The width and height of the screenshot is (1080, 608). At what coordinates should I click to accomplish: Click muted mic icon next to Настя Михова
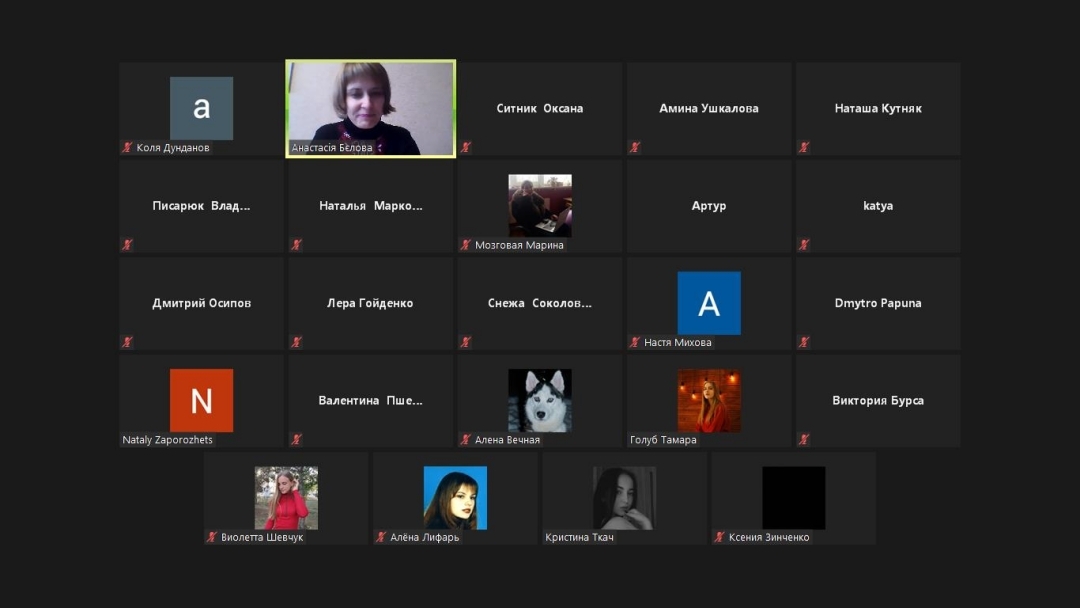[x=635, y=342]
